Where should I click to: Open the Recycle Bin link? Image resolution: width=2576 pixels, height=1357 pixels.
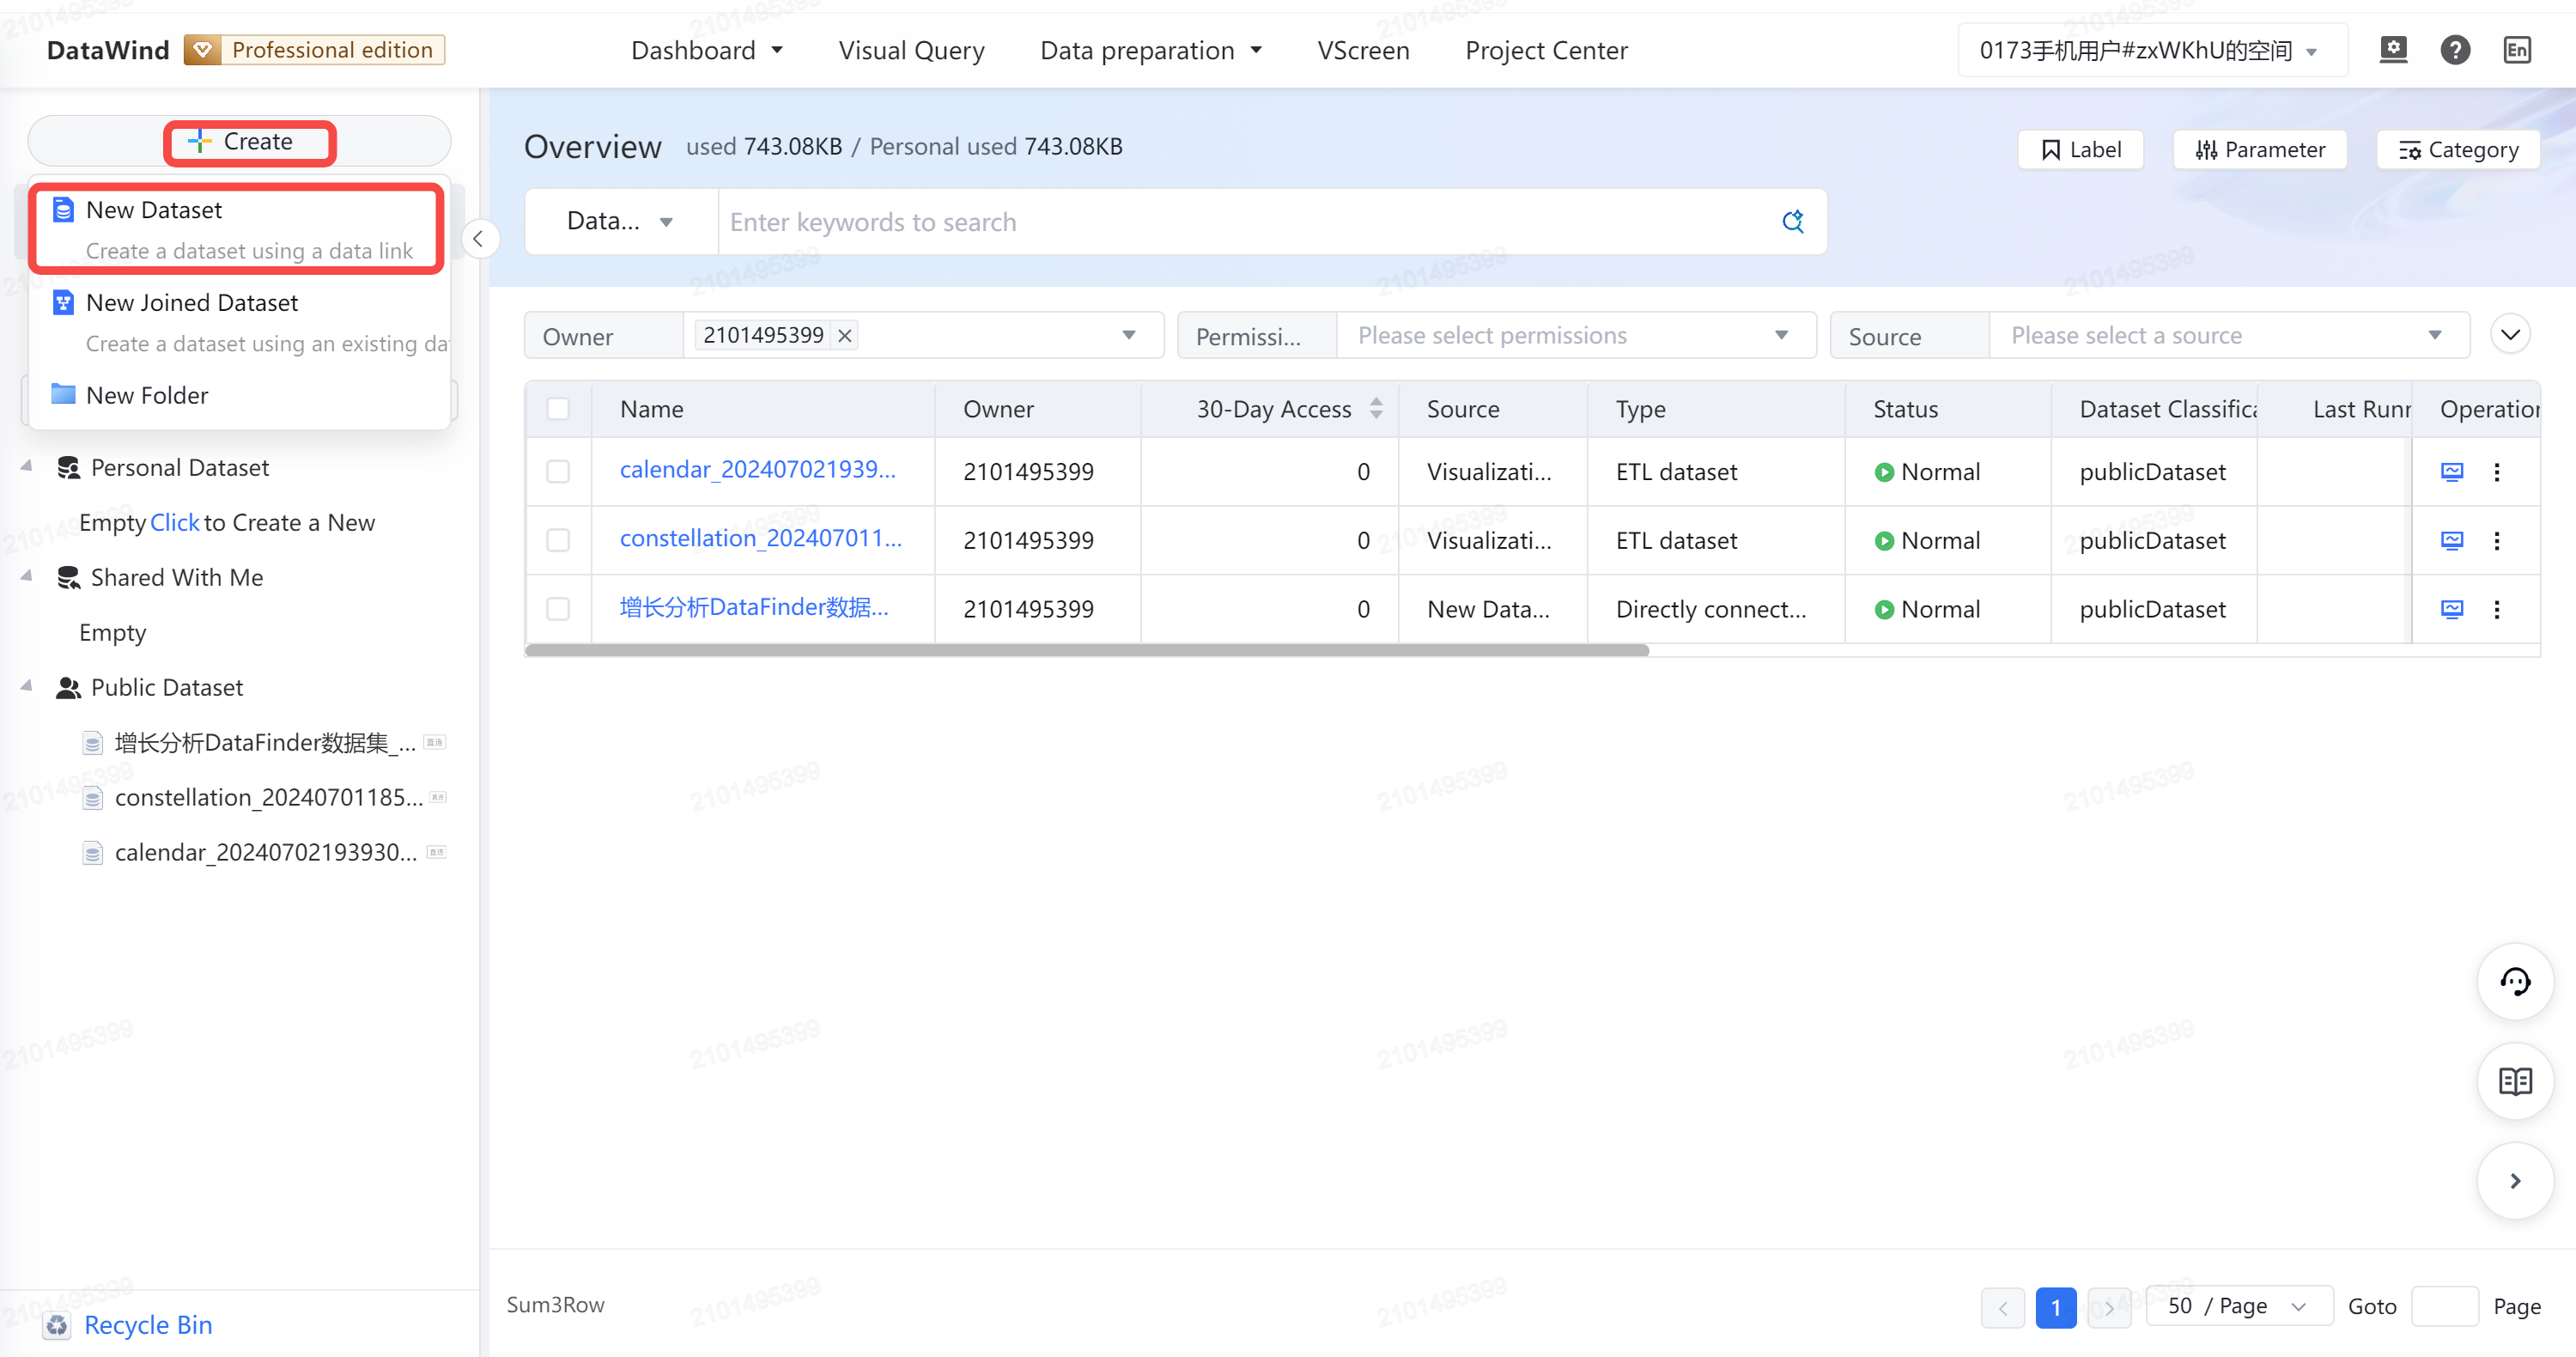148,1325
